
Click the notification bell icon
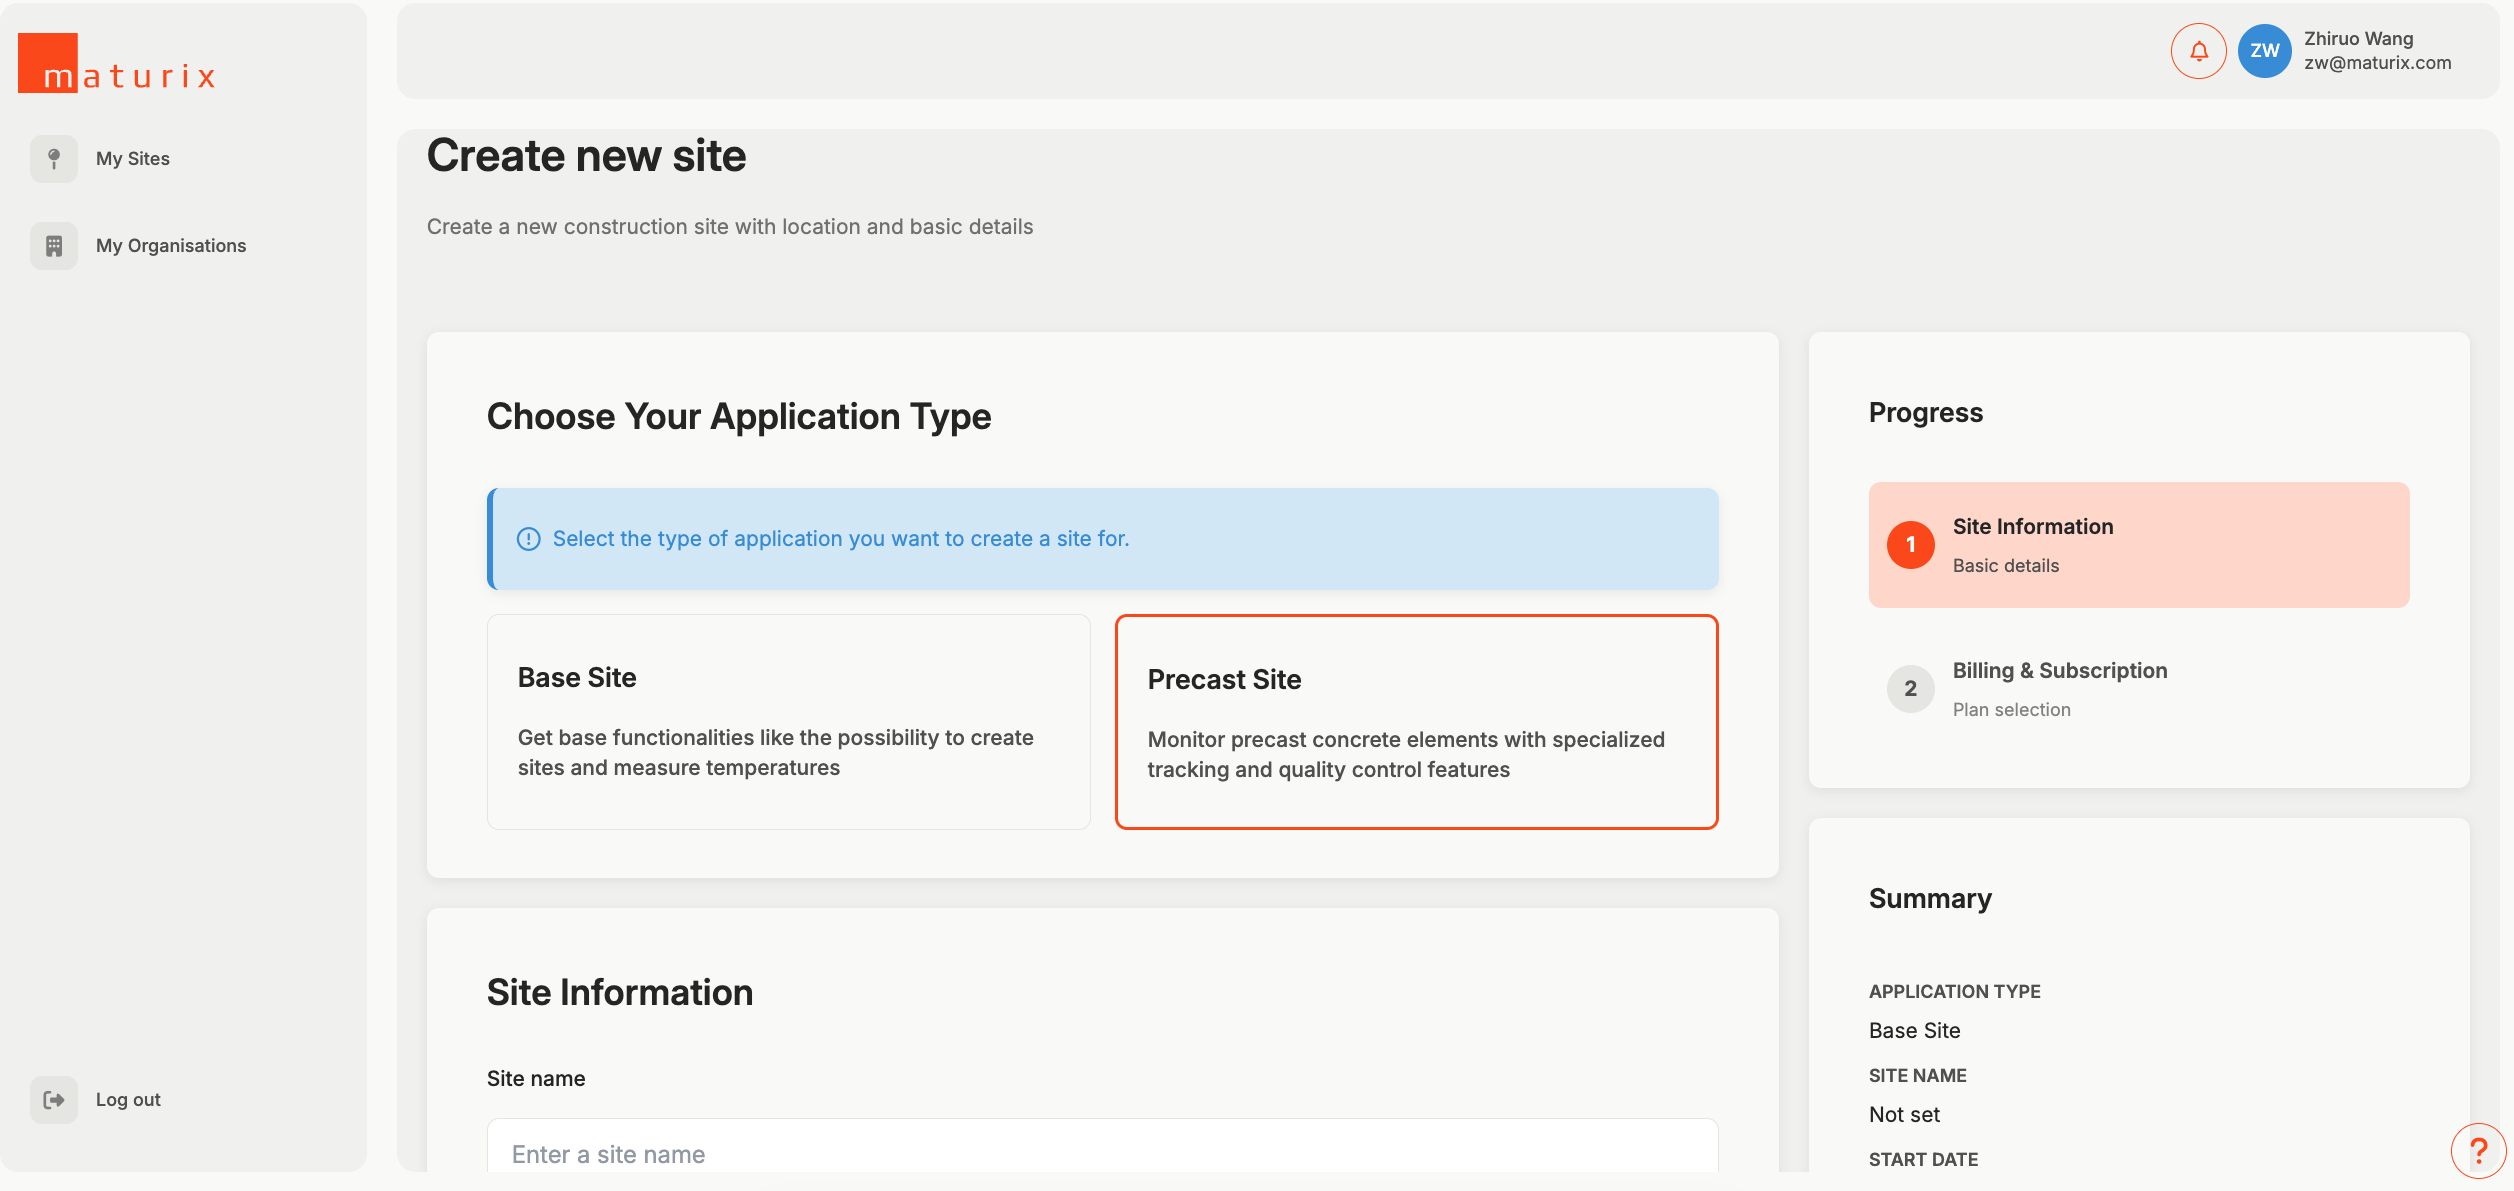click(x=2198, y=51)
